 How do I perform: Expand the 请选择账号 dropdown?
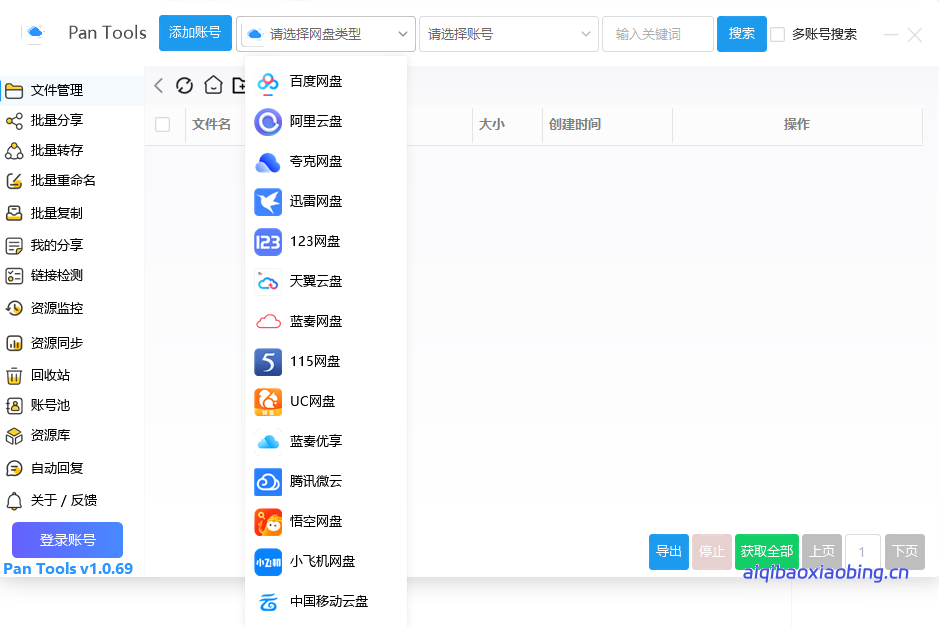(x=508, y=34)
